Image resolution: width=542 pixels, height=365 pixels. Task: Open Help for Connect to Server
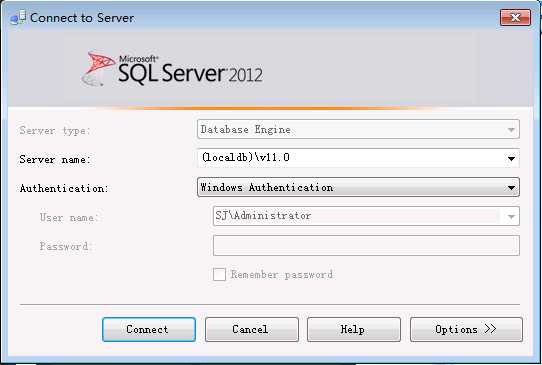pos(354,329)
